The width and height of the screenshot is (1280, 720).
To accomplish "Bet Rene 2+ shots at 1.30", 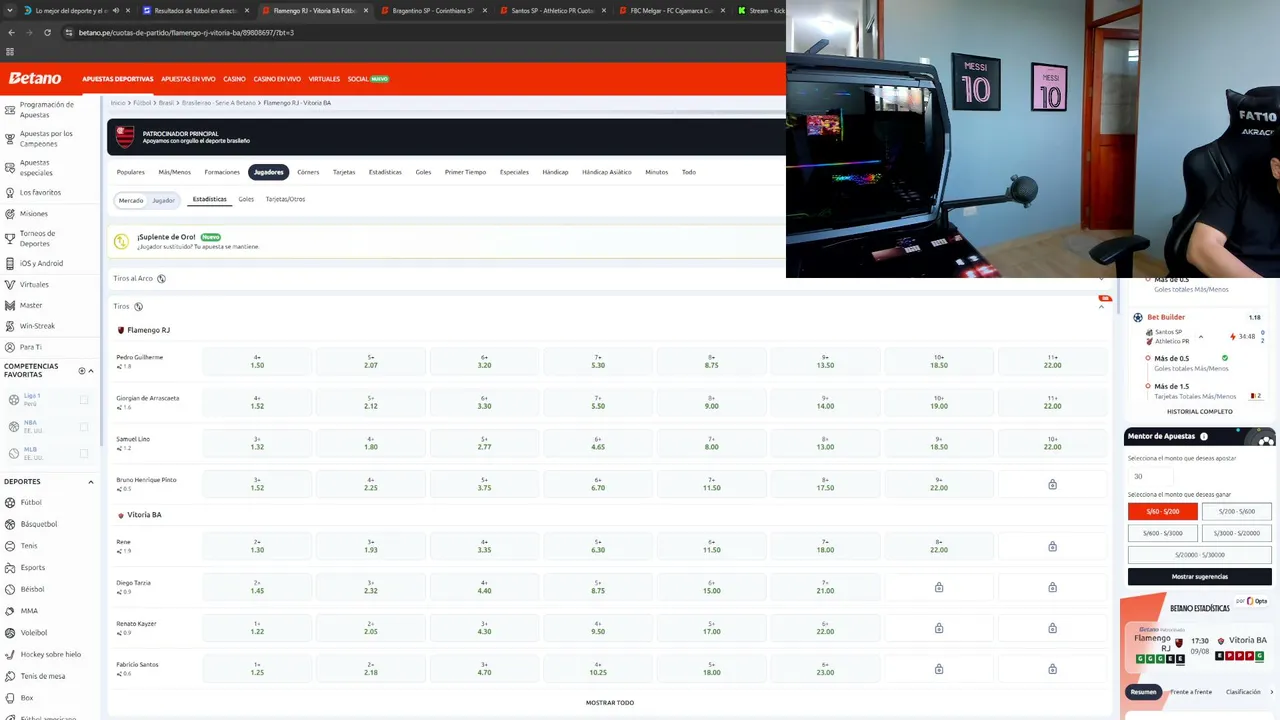I will coord(257,546).
